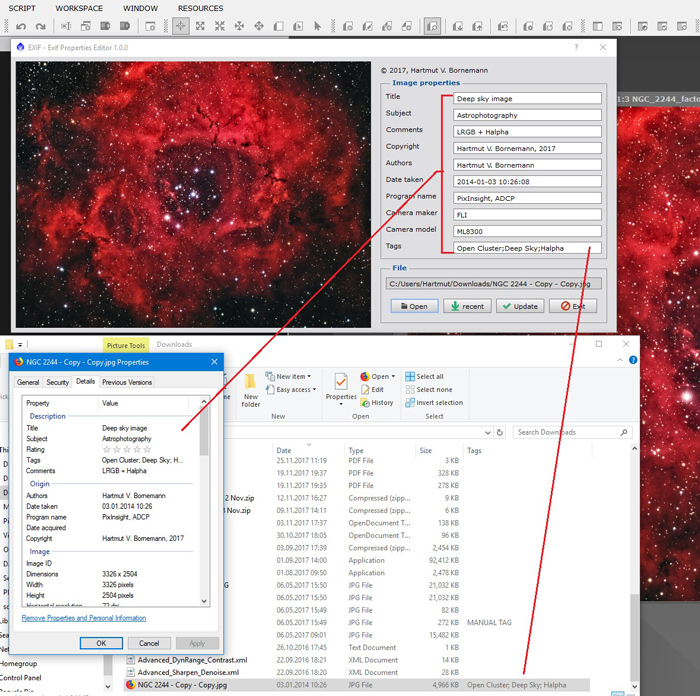Image resolution: width=700 pixels, height=696 pixels.
Task: Click Invert selection in Explorer ribbon
Action: tap(434, 402)
